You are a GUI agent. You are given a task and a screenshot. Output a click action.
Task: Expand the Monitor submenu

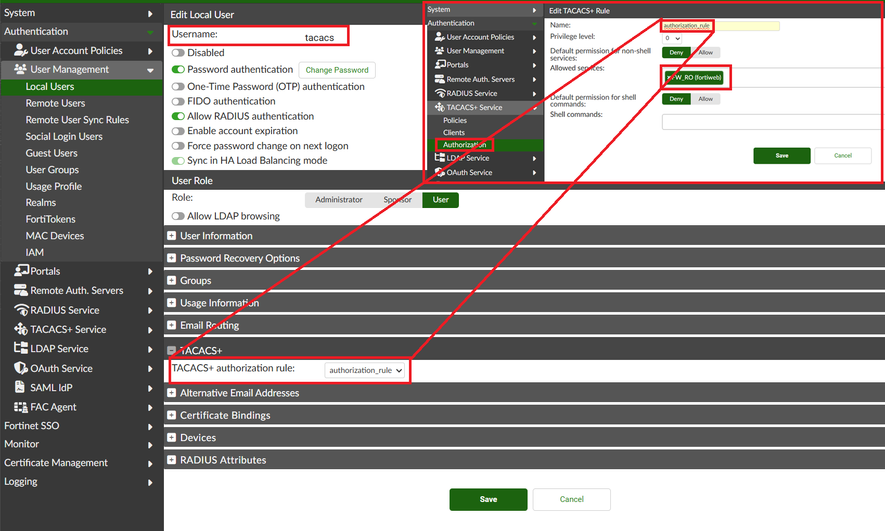tap(150, 445)
